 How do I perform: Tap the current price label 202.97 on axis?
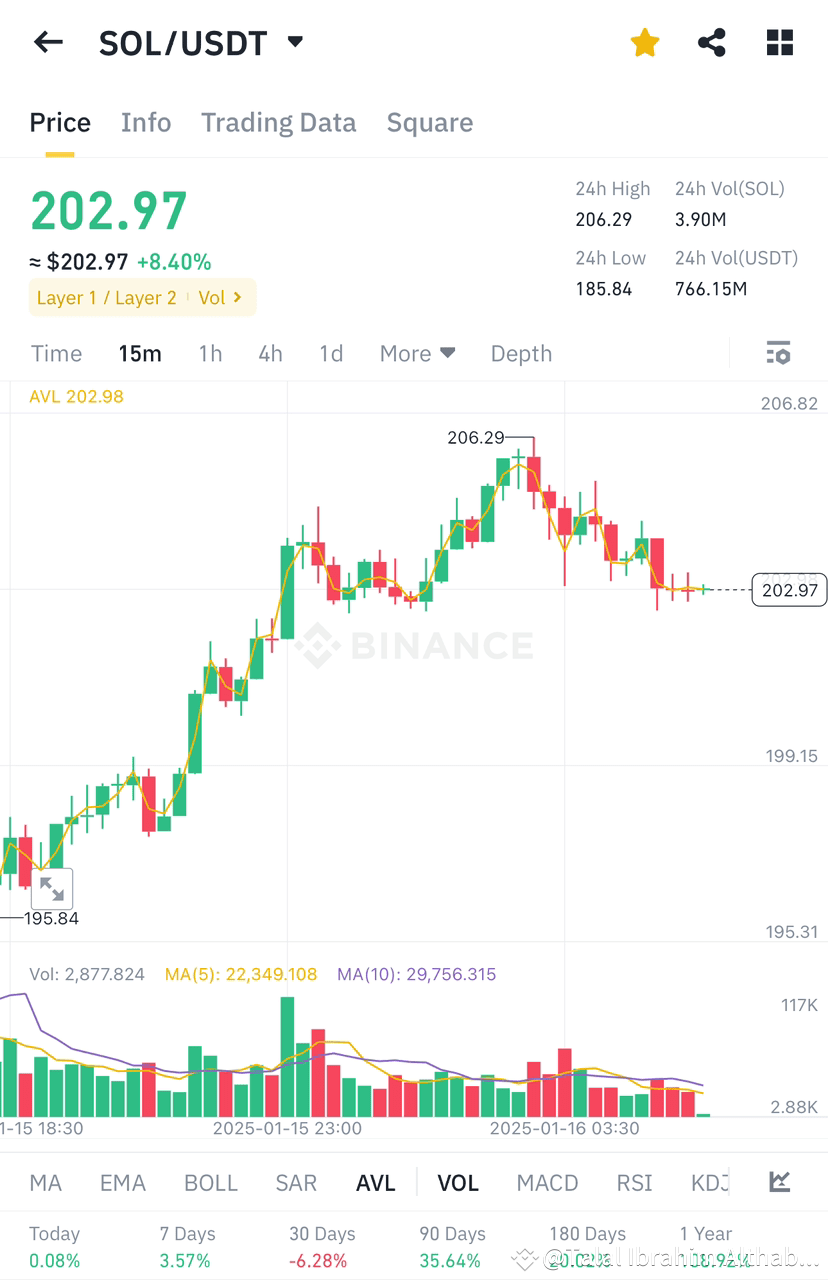coord(789,590)
